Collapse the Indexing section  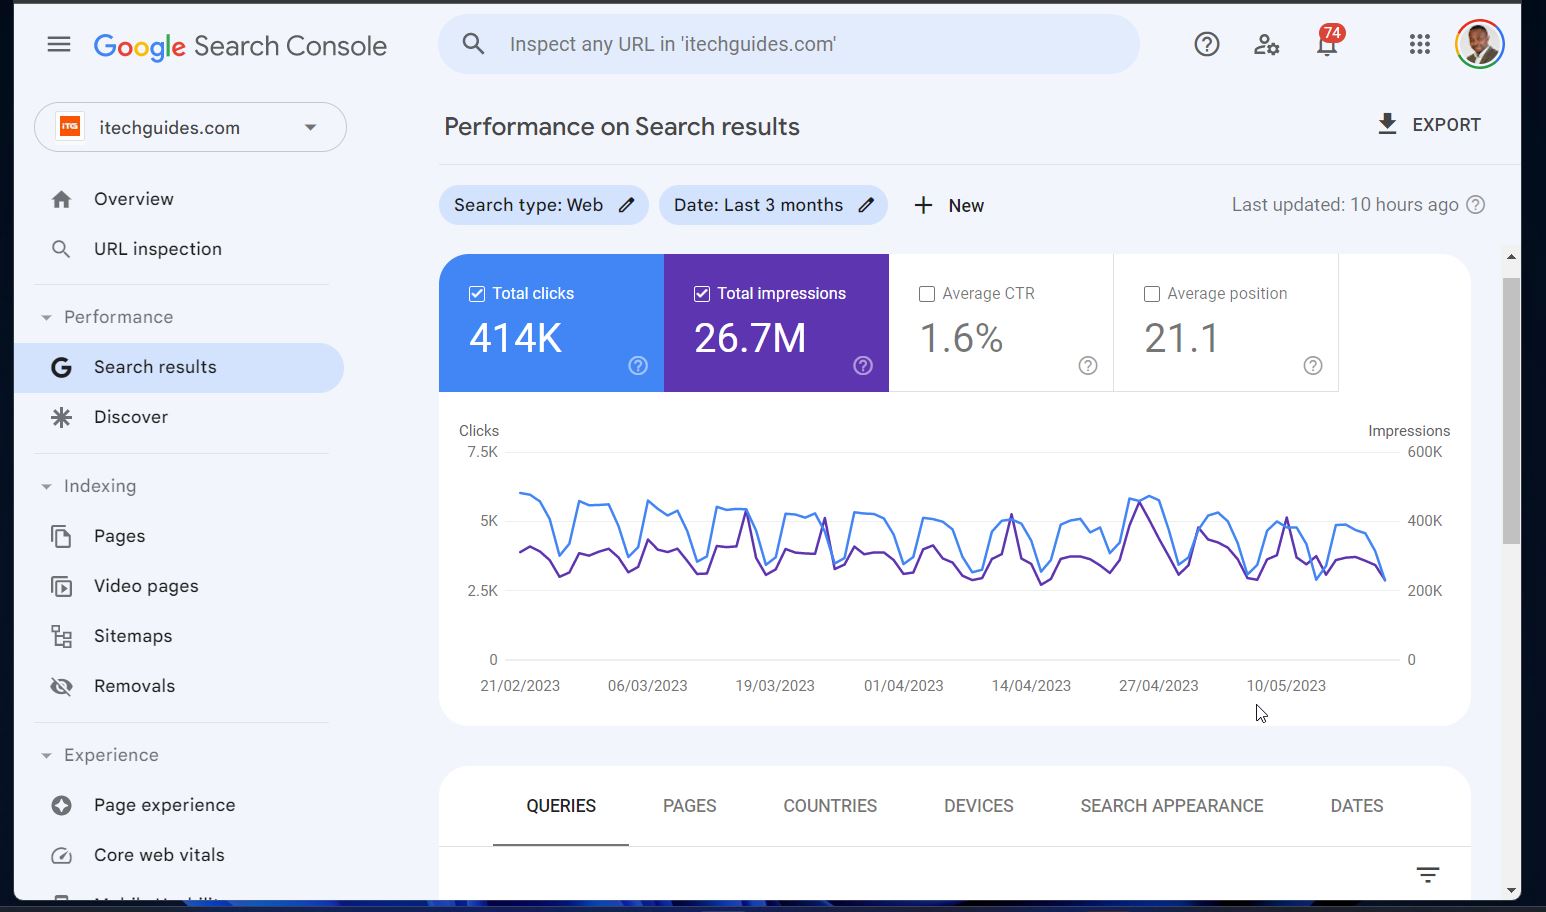46,486
